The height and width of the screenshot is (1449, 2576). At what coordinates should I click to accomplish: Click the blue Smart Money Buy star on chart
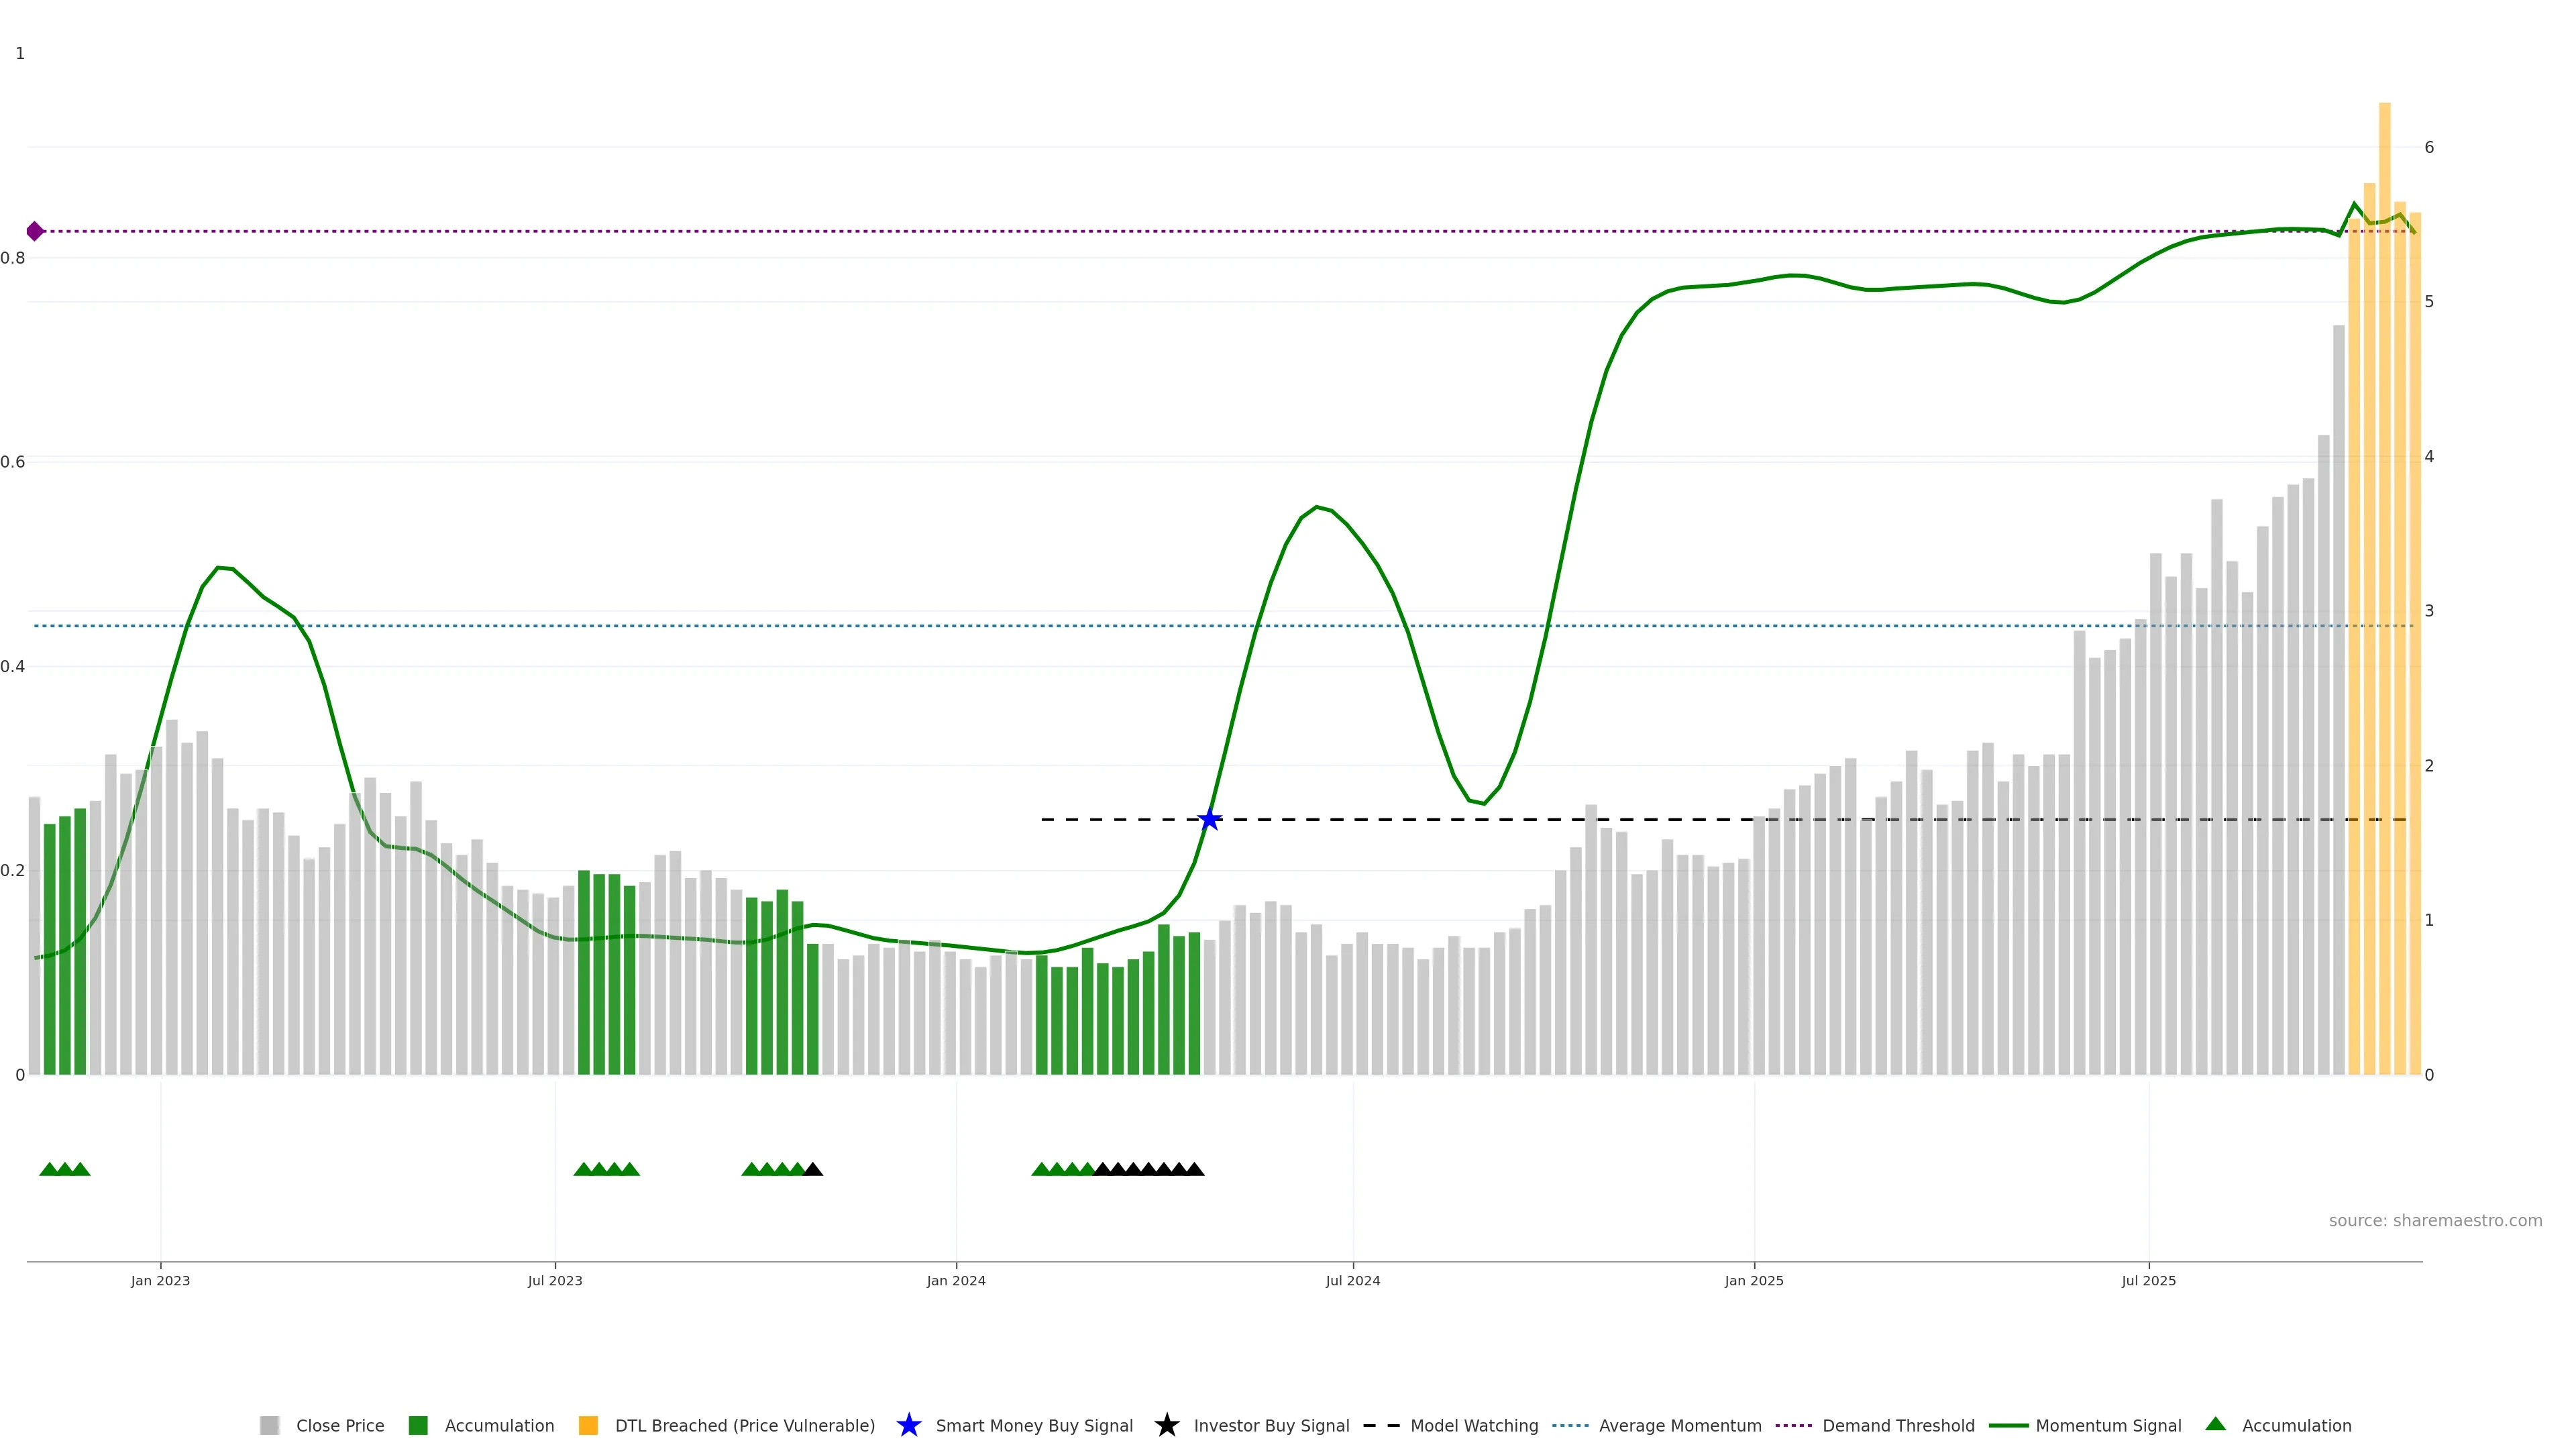1209,820
